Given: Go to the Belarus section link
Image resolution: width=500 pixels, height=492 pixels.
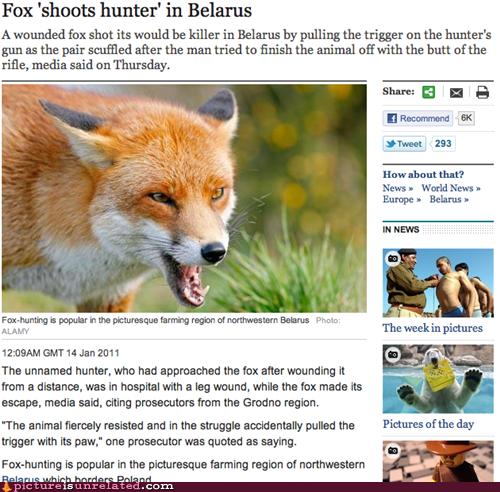Looking at the screenshot, I should (x=449, y=199).
